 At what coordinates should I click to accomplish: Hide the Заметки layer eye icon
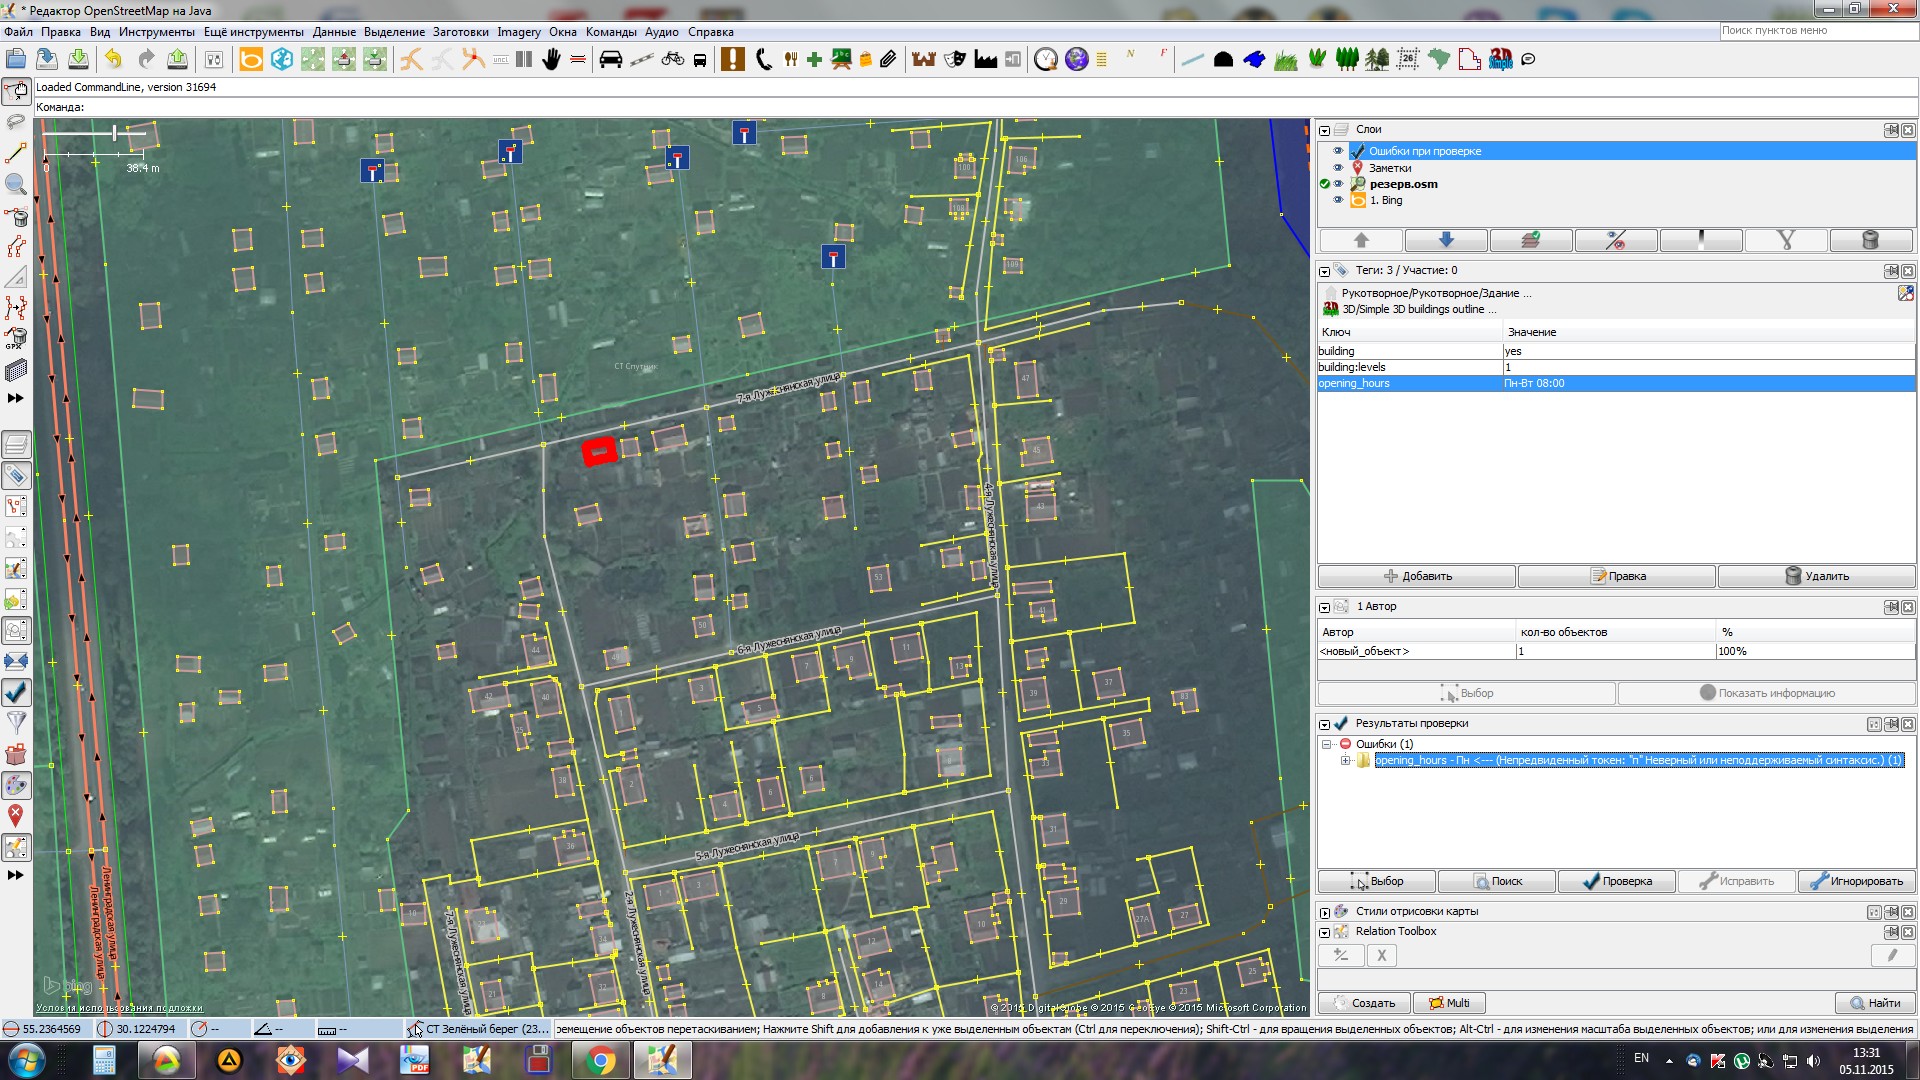pos(1338,168)
